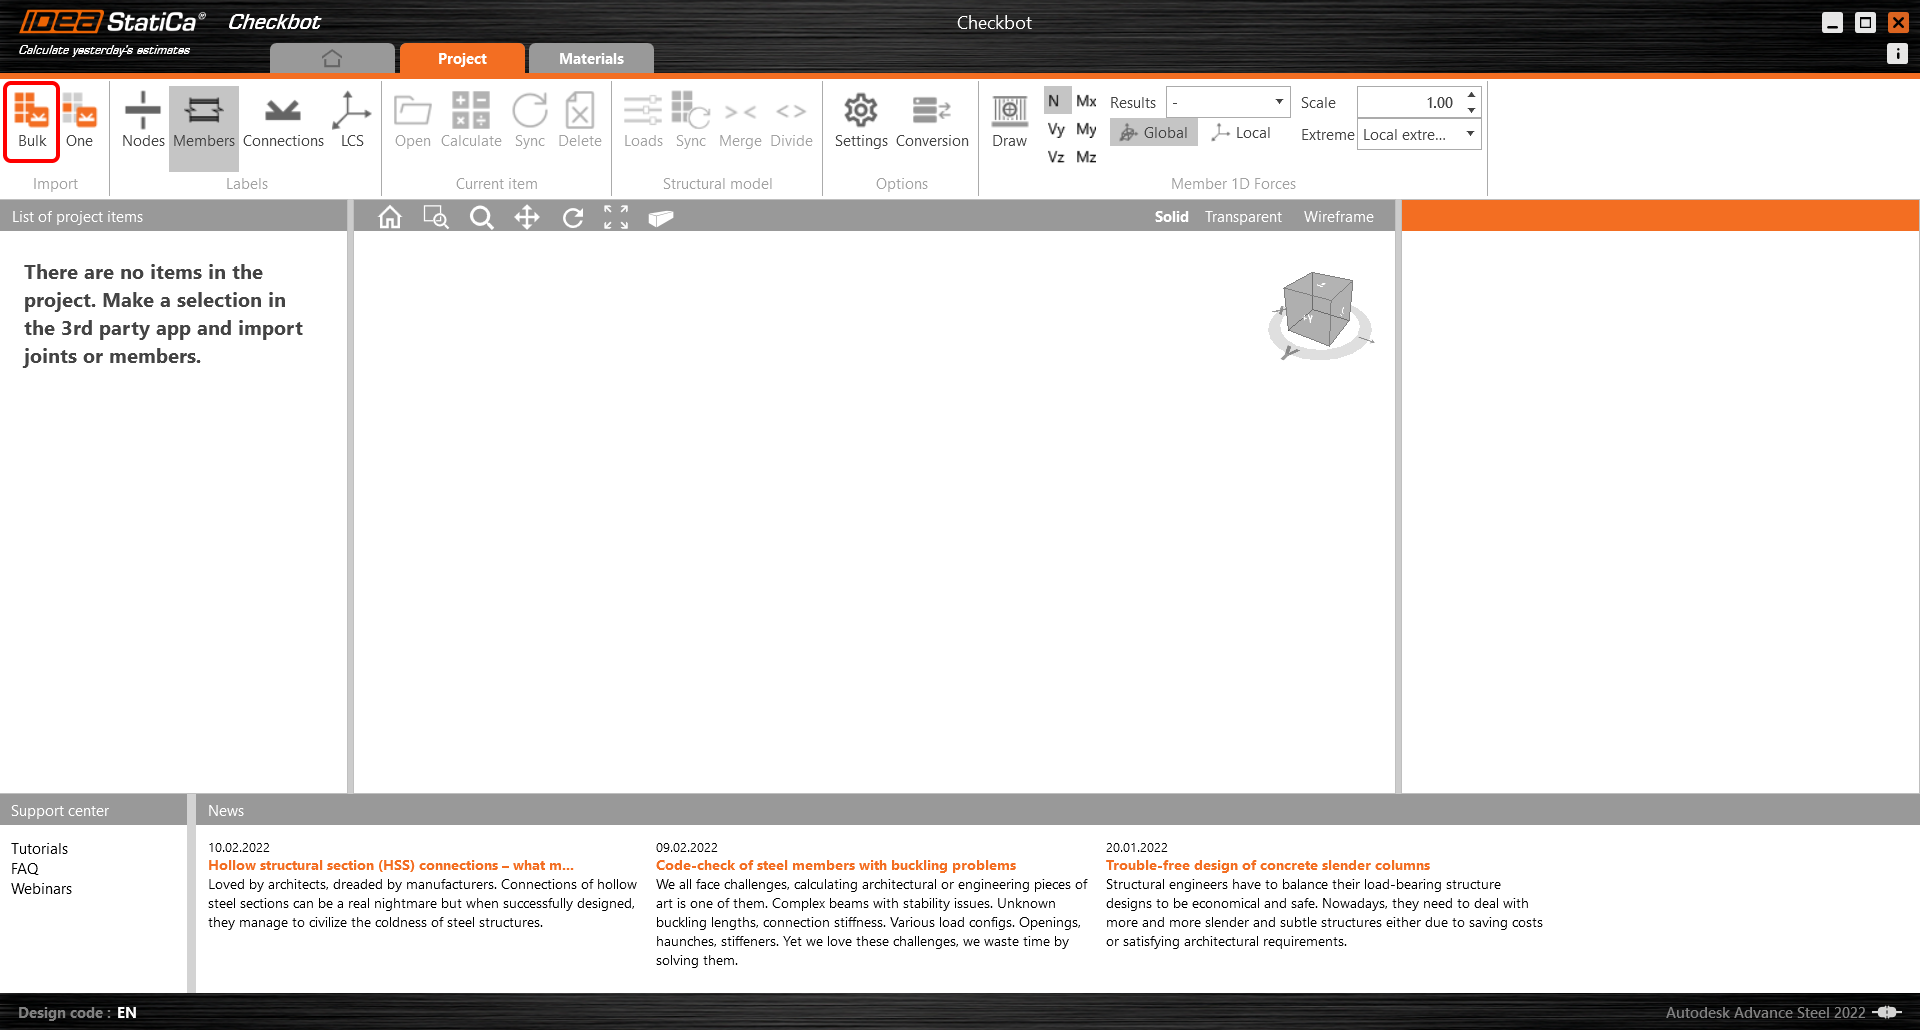This screenshot has height=1030, width=1920.
Task: Switch to Local coordinate system for forces
Action: tap(1241, 133)
